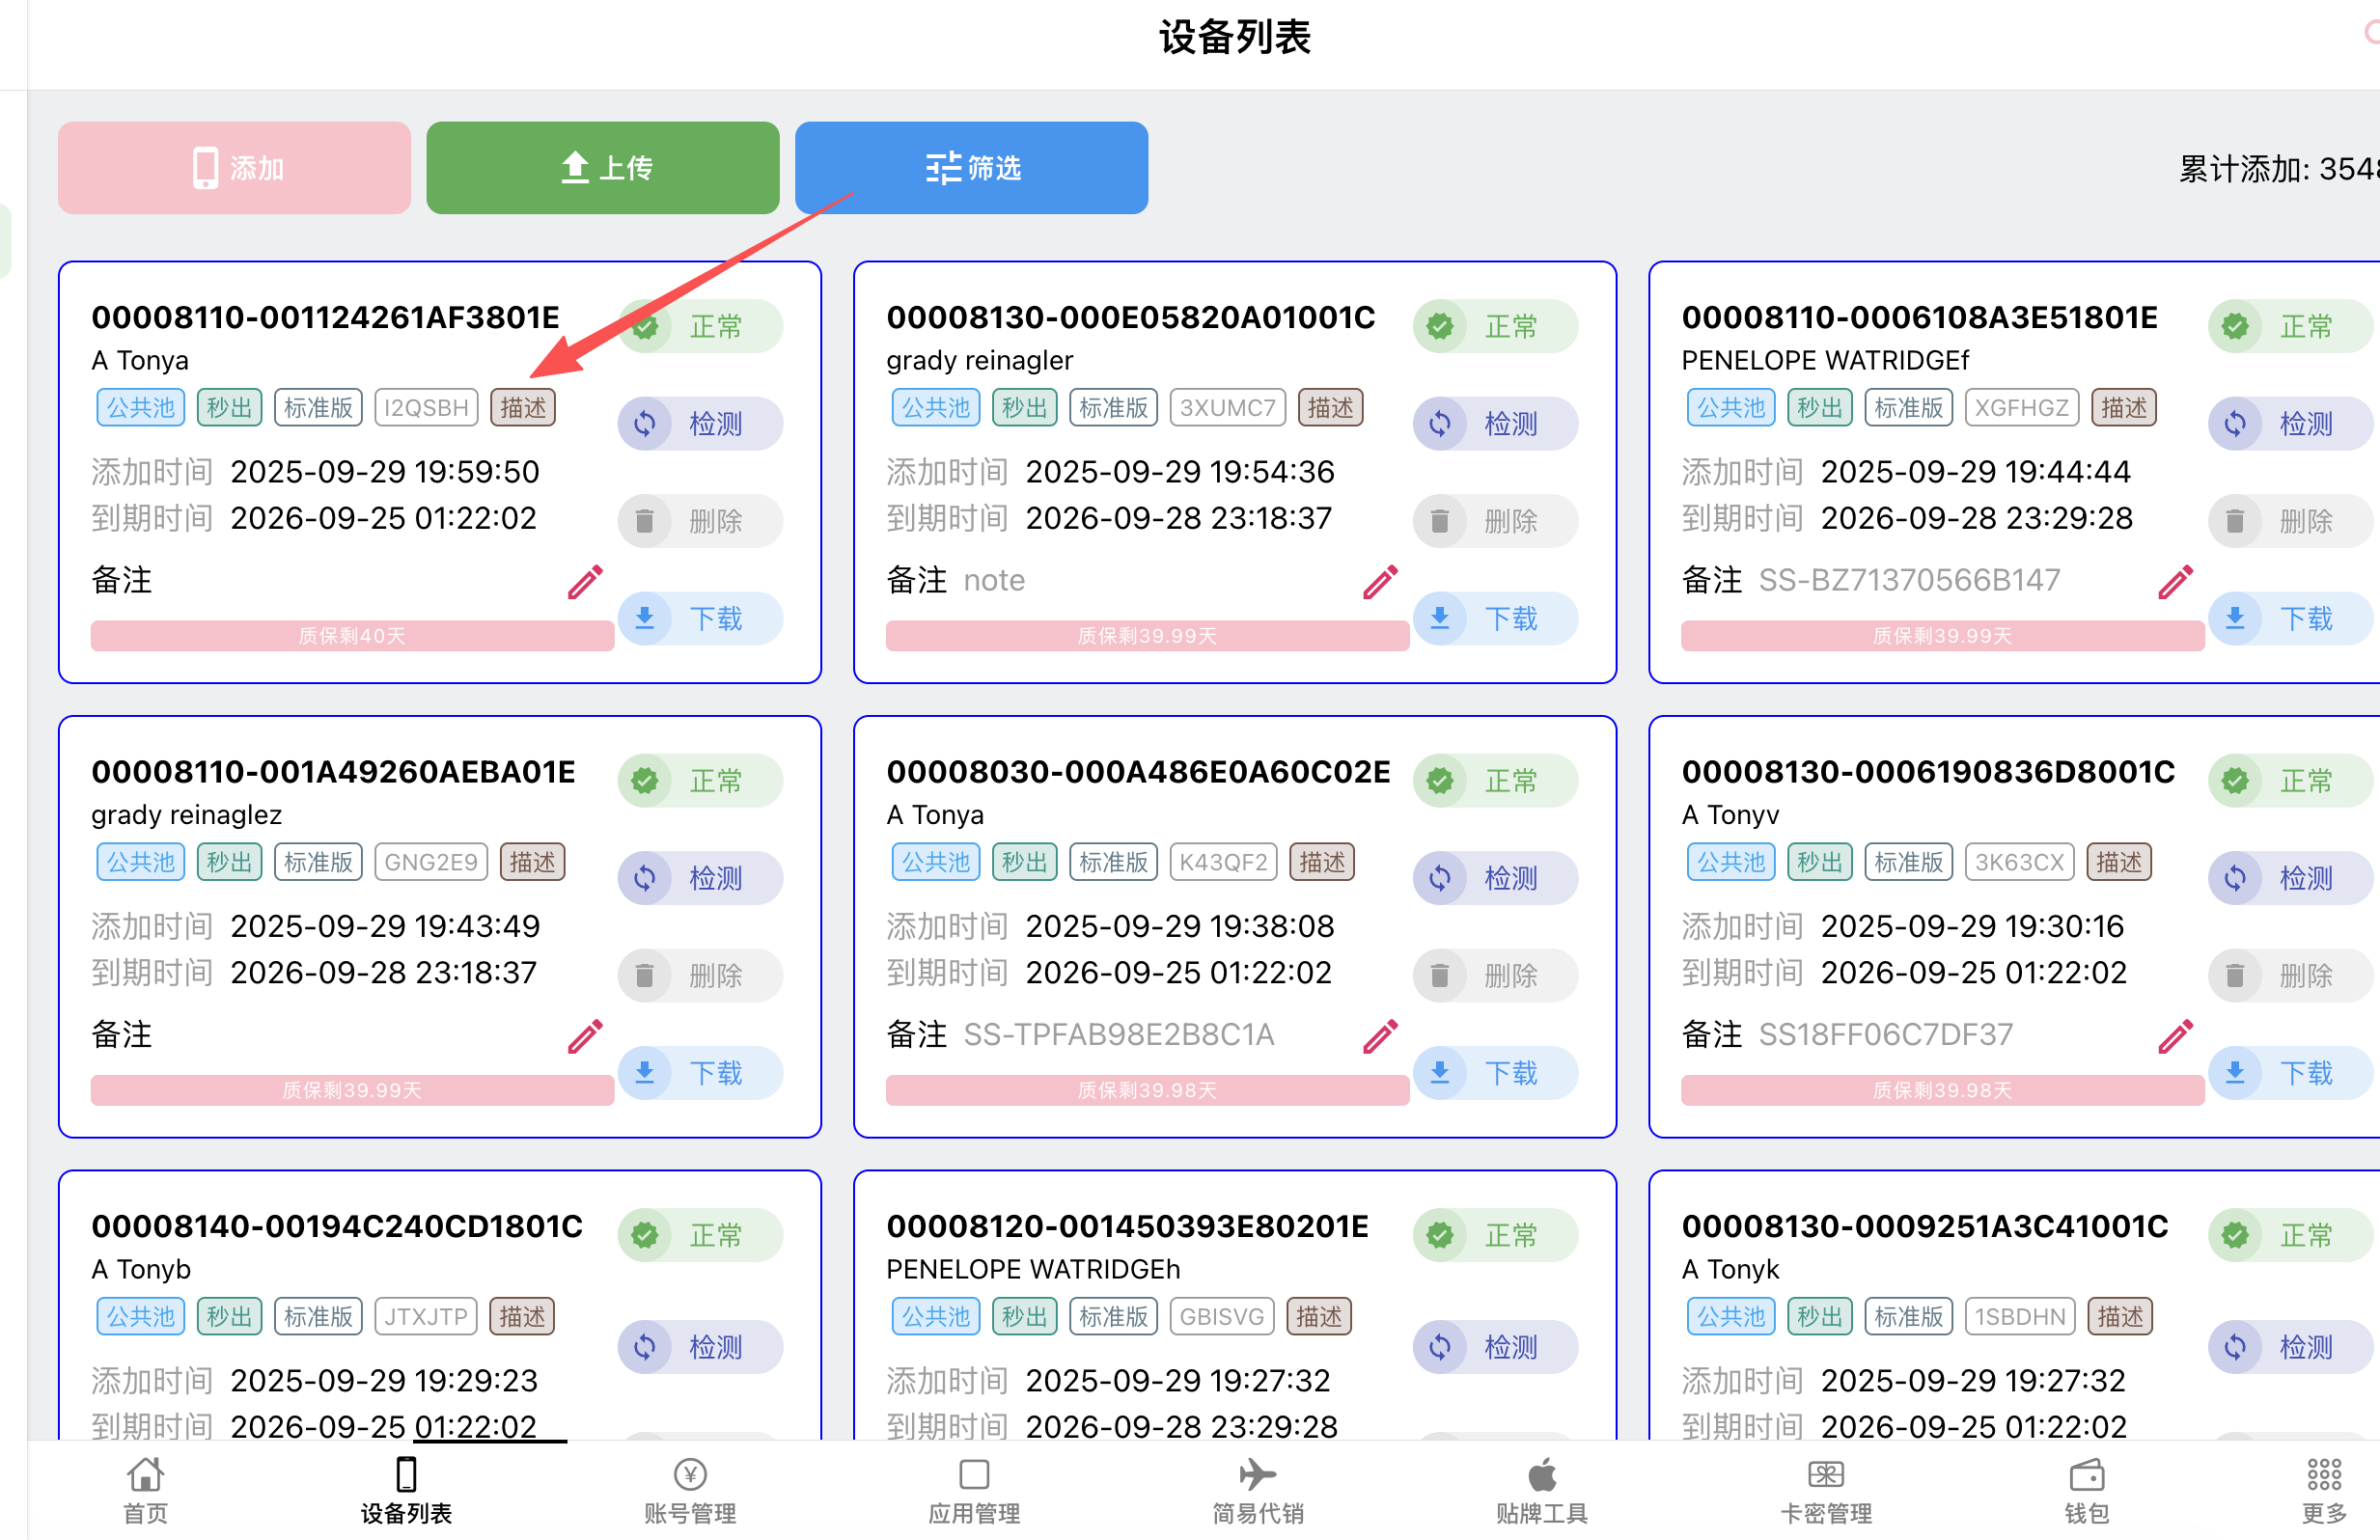Image resolution: width=2380 pixels, height=1540 pixels.
Task: Open the blue 筛选 filter button
Action: [970, 168]
